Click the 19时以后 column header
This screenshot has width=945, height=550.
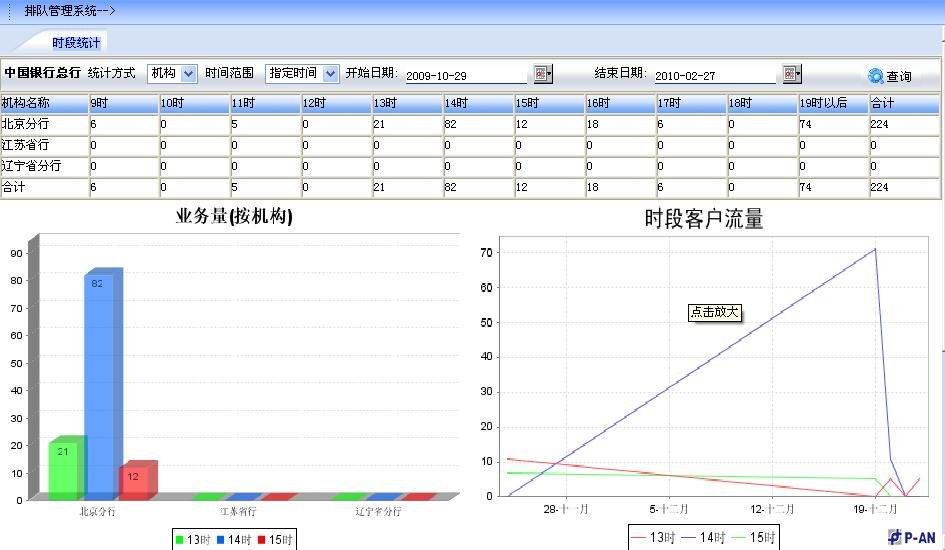(834, 103)
